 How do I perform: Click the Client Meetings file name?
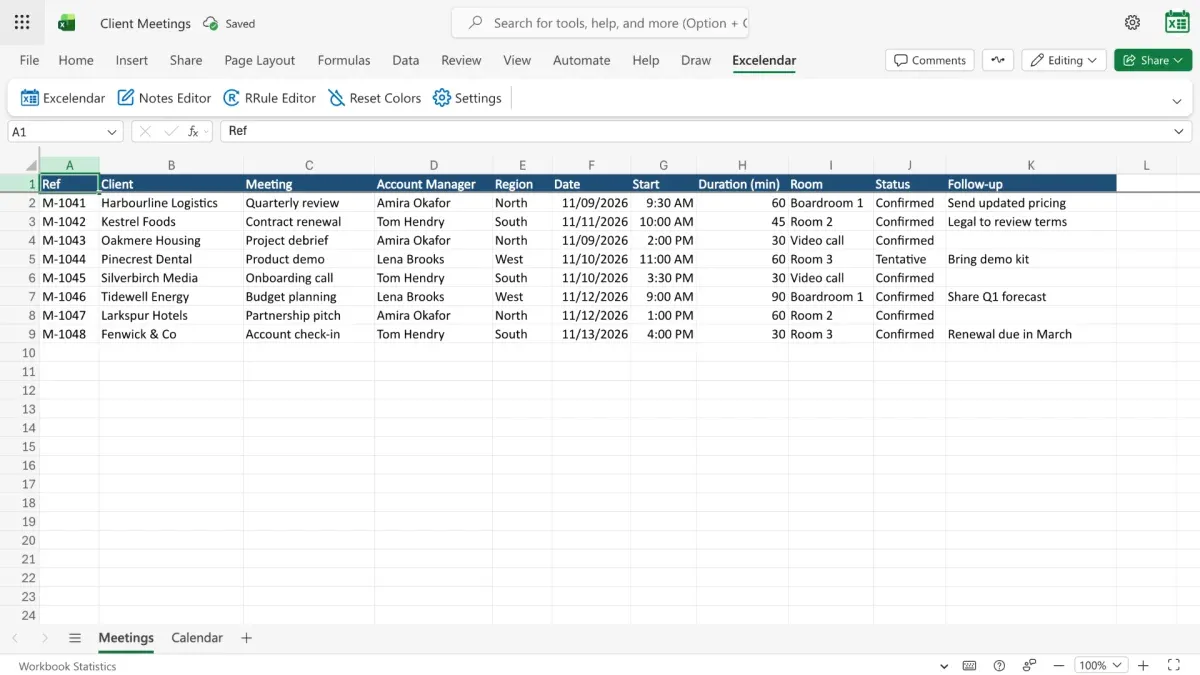(x=145, y=23)
